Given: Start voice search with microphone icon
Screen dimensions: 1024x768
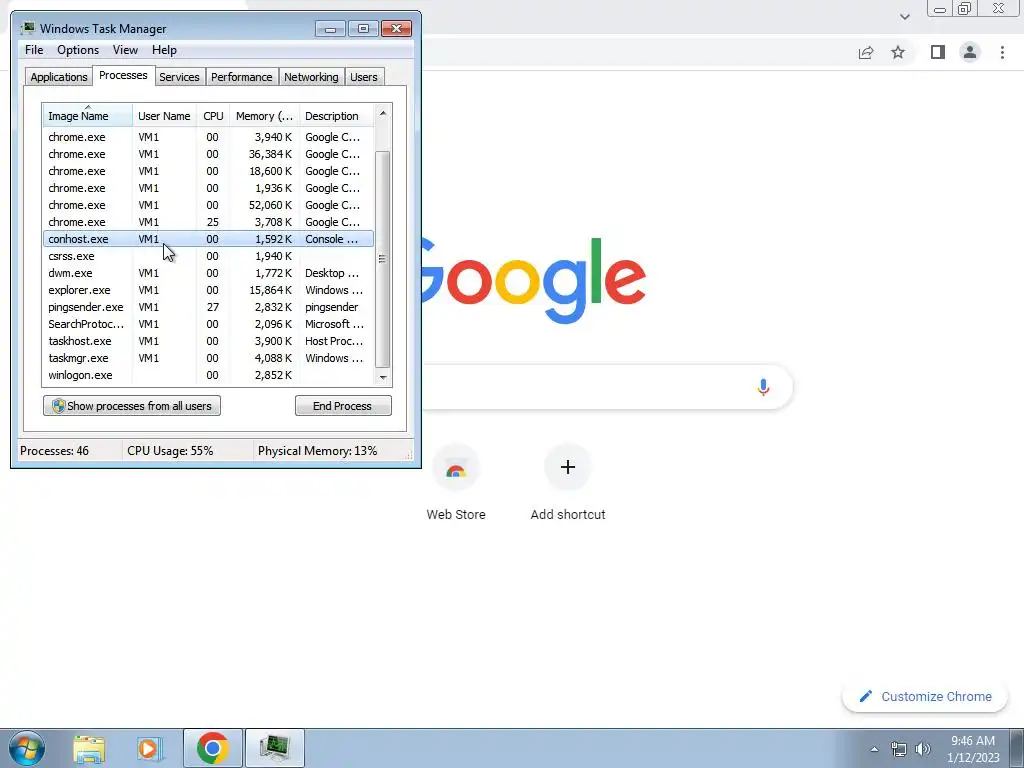Looking at the screenshot, I should [763, 387].
